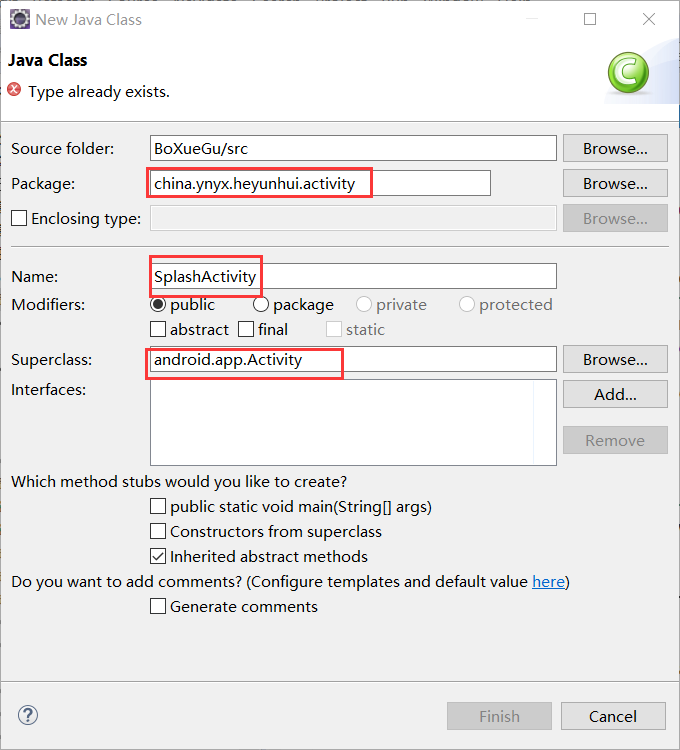Image resolution: width=680 pixels, height=750 pixels.
Task: Click the Cancel button
Action: point(613,716)
